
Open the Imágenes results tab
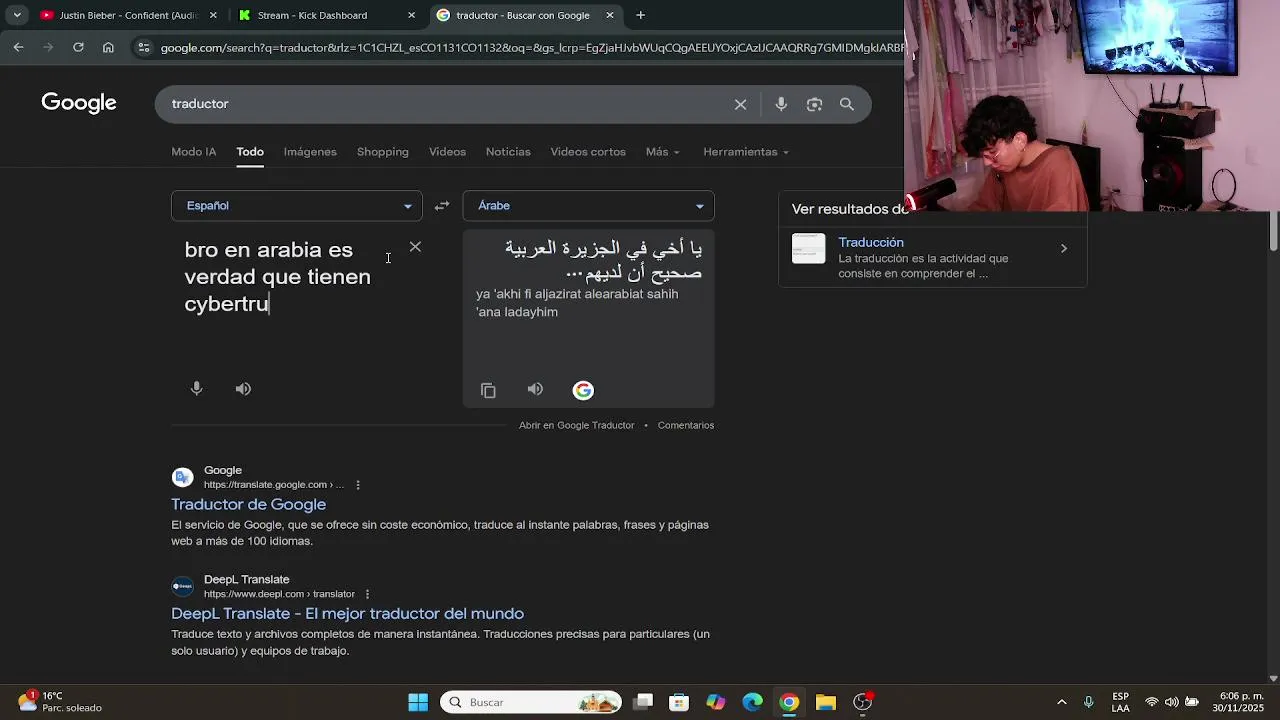(x=310, y=152)
